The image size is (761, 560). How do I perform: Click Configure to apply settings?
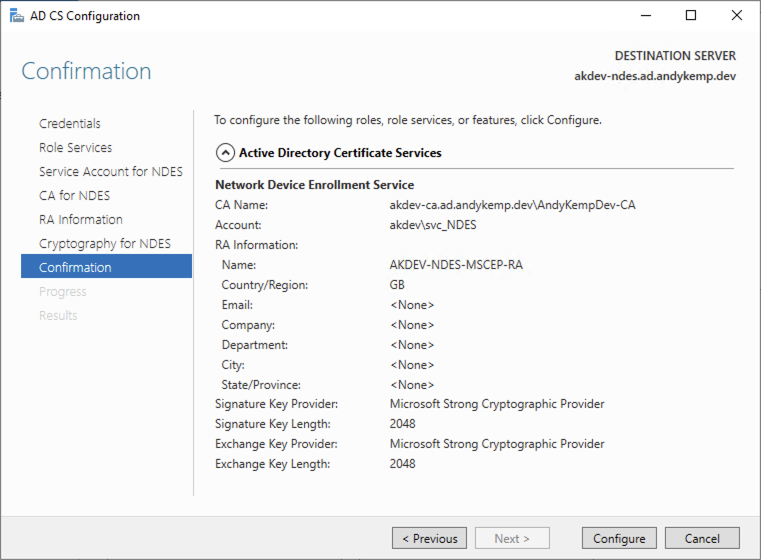(619, 538)
